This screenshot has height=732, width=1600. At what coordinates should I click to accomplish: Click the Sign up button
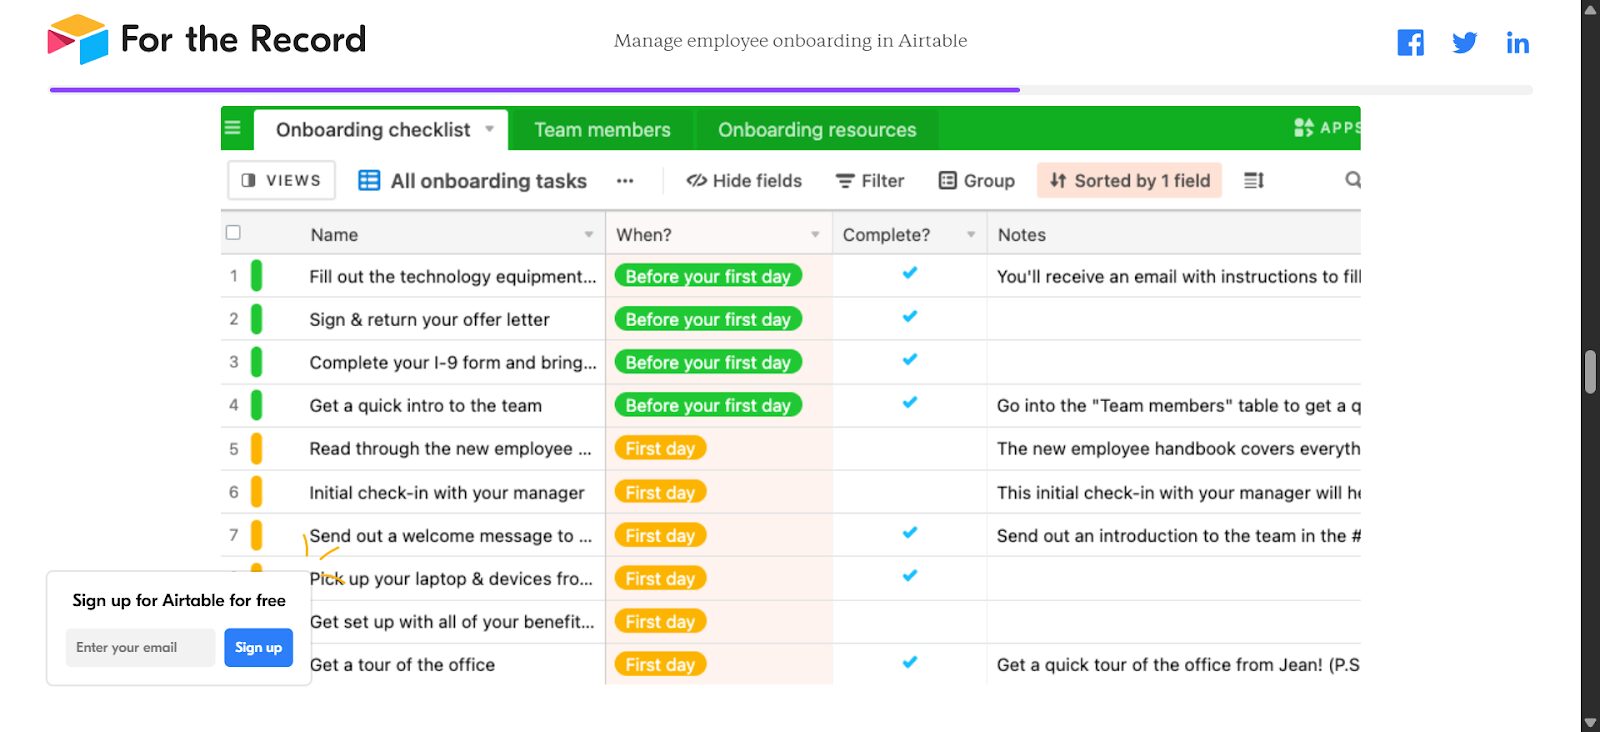pyautogui.click(x=258, y=647)
